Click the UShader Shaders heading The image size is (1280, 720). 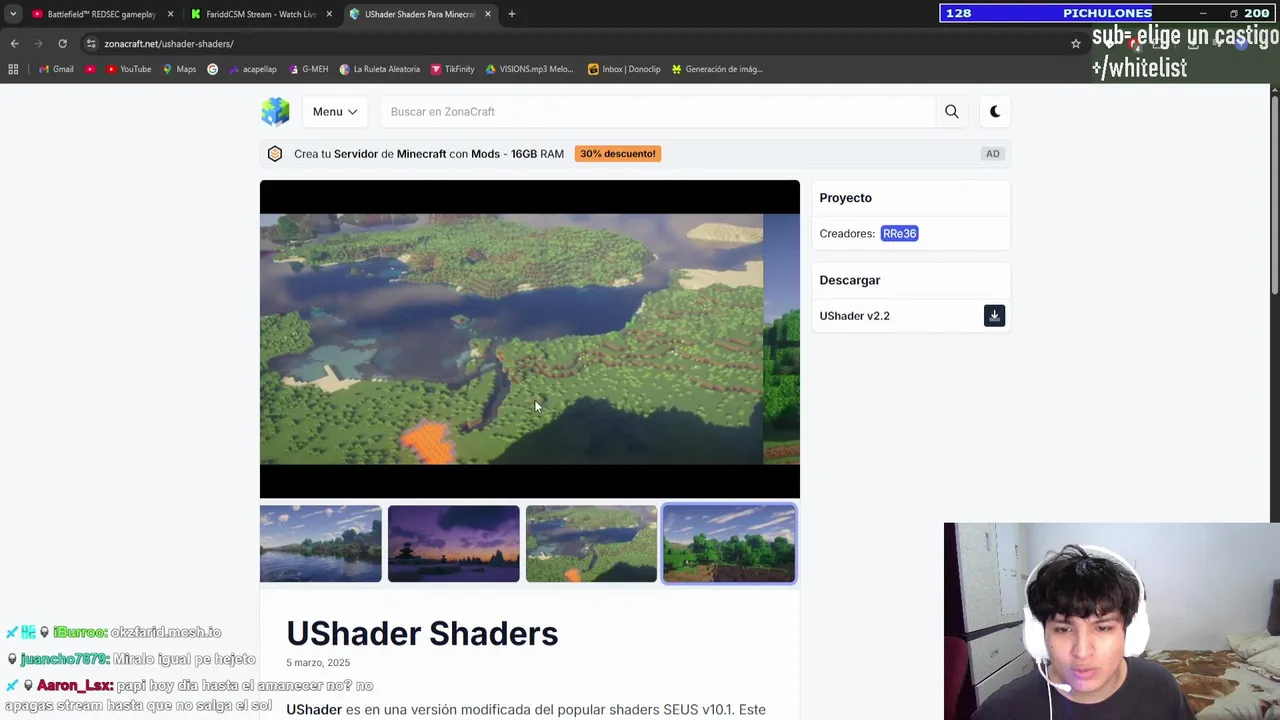click(422, 634)
